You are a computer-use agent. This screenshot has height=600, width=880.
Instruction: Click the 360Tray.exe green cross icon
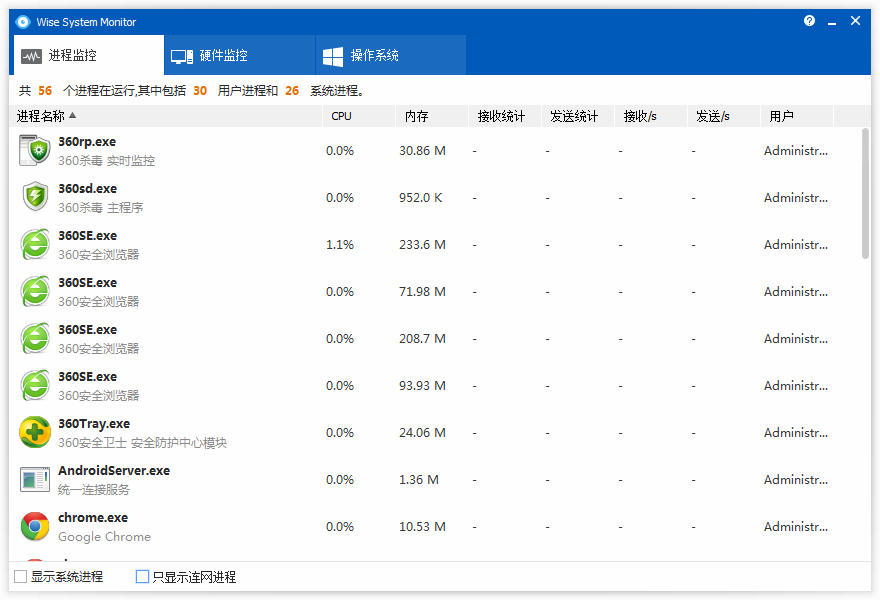pyautogui.click(x=34, y=431)
